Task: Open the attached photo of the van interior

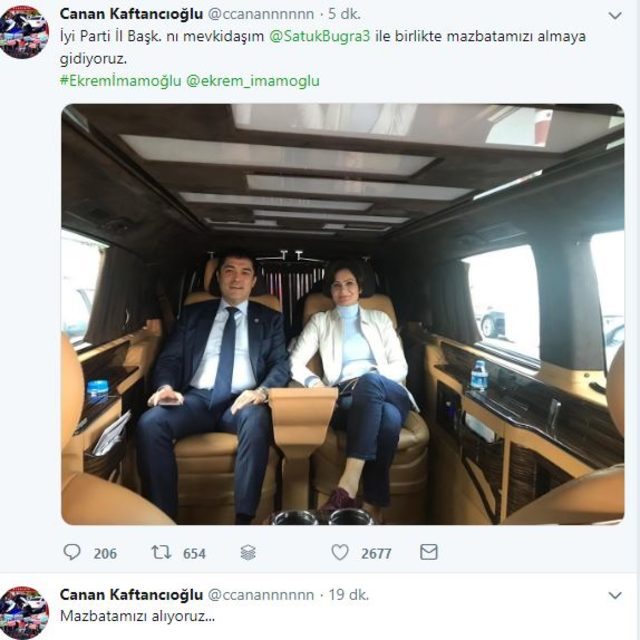Action: (342, 314)
